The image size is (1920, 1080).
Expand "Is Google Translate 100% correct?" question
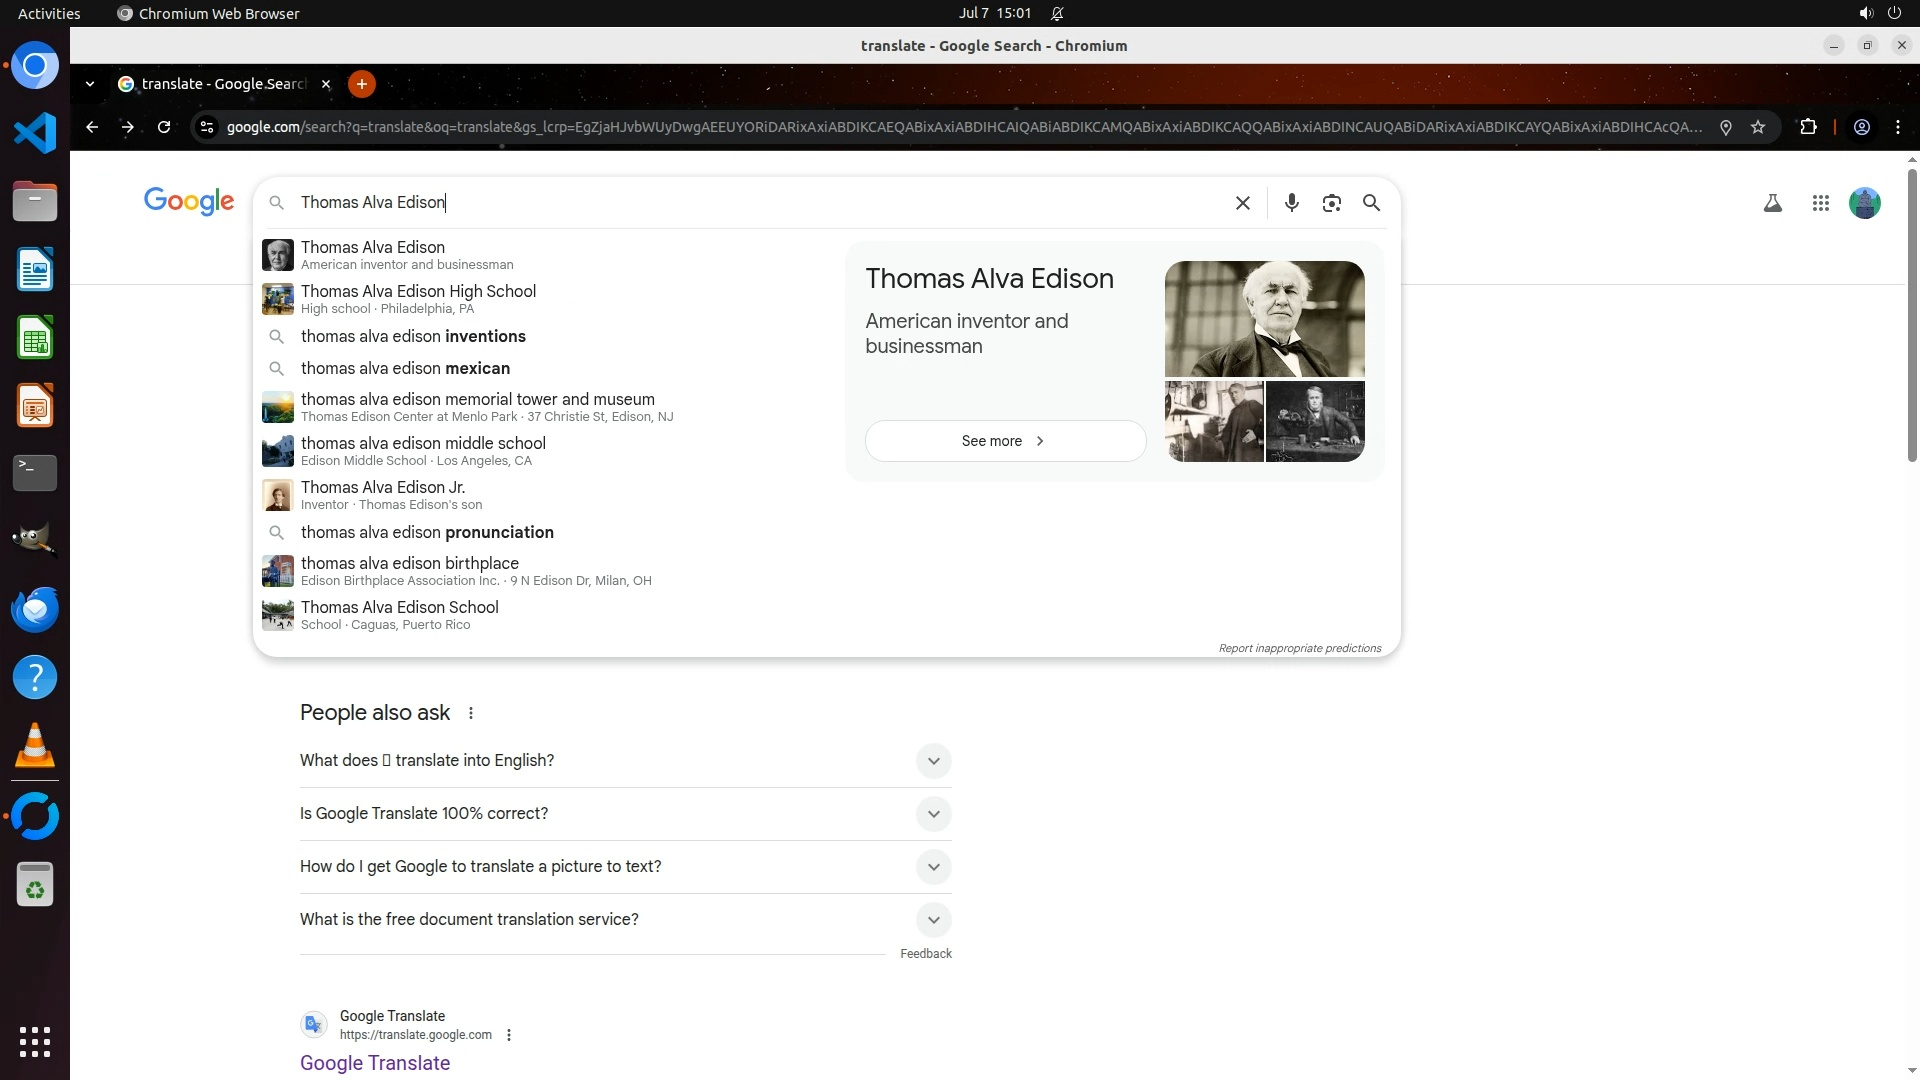[x=933, y=814]
